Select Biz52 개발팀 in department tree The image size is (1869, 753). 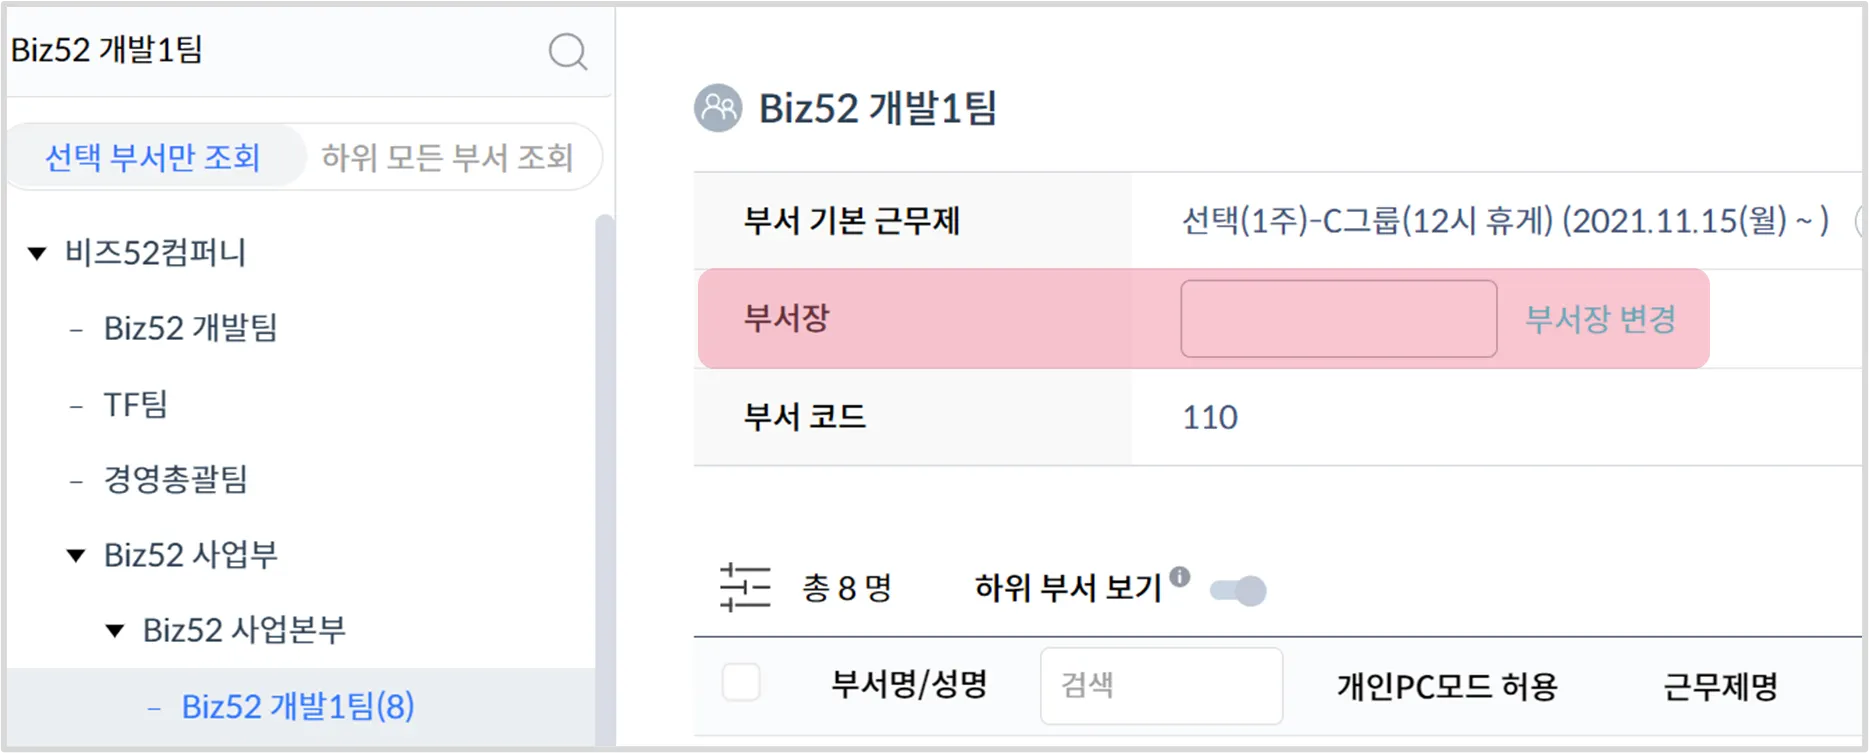point(190,328)
